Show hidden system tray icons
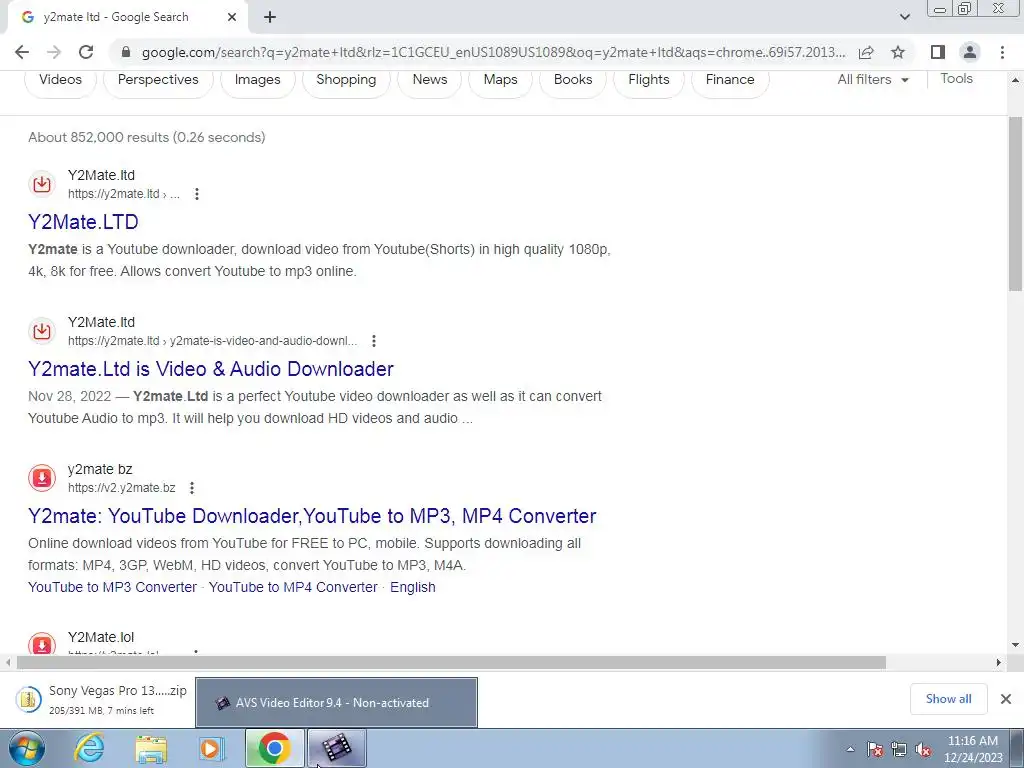 [x=850, y=750]
